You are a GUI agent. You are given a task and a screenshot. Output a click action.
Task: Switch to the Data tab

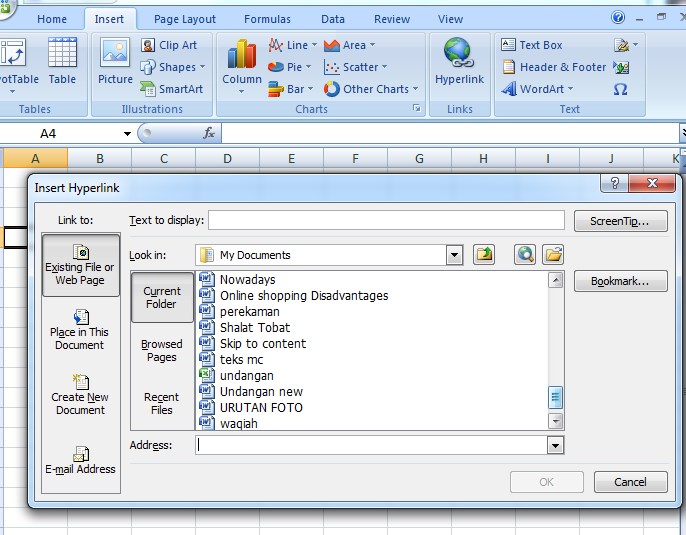pyautogui.click(x=333, y=19)
